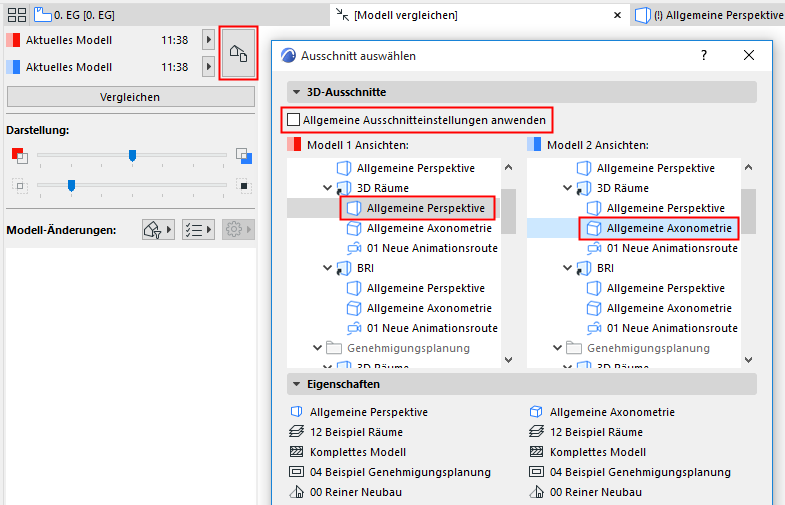Click the model color balance slider handle

tap(132, 156)
